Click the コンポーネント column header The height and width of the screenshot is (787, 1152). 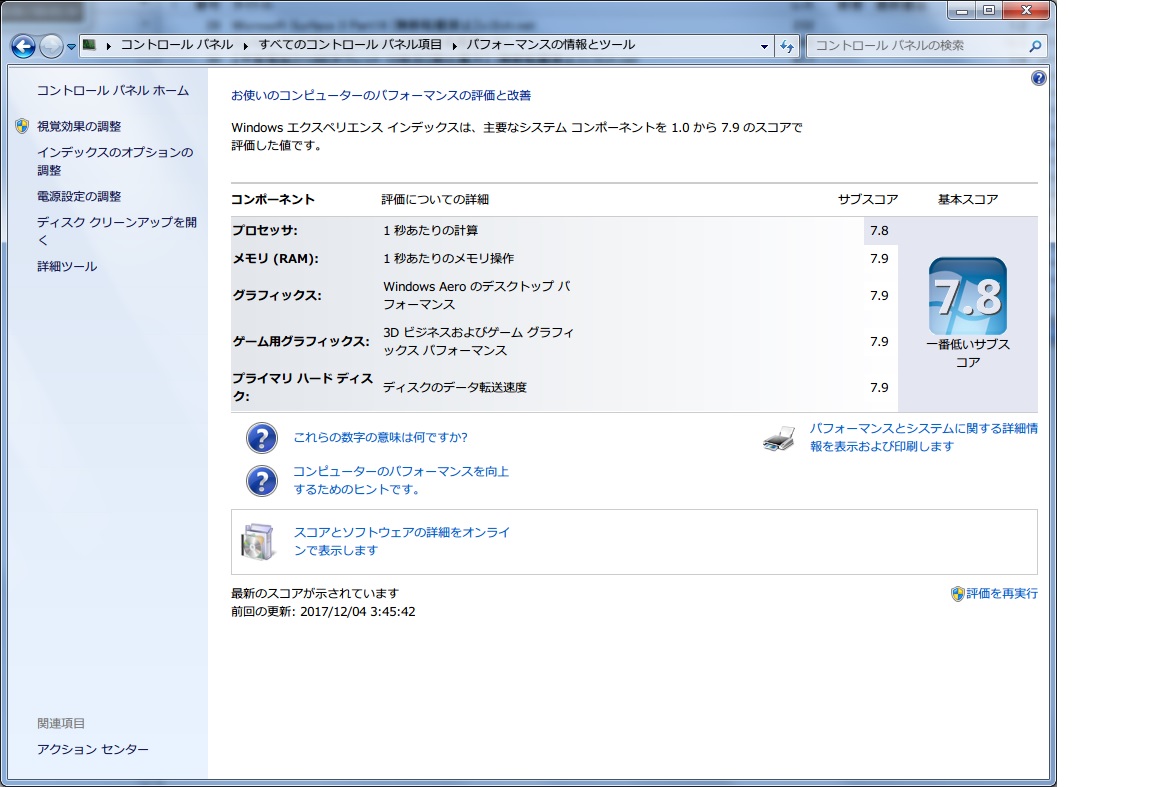click(273, 199)
